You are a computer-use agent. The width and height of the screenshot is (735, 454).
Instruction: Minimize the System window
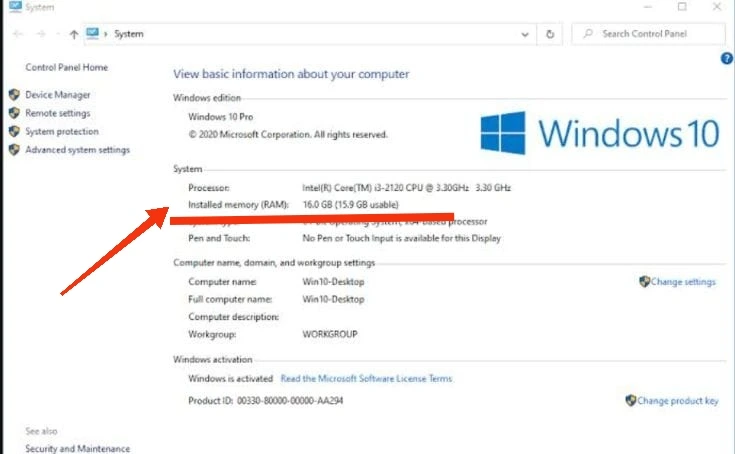point(648,7)
